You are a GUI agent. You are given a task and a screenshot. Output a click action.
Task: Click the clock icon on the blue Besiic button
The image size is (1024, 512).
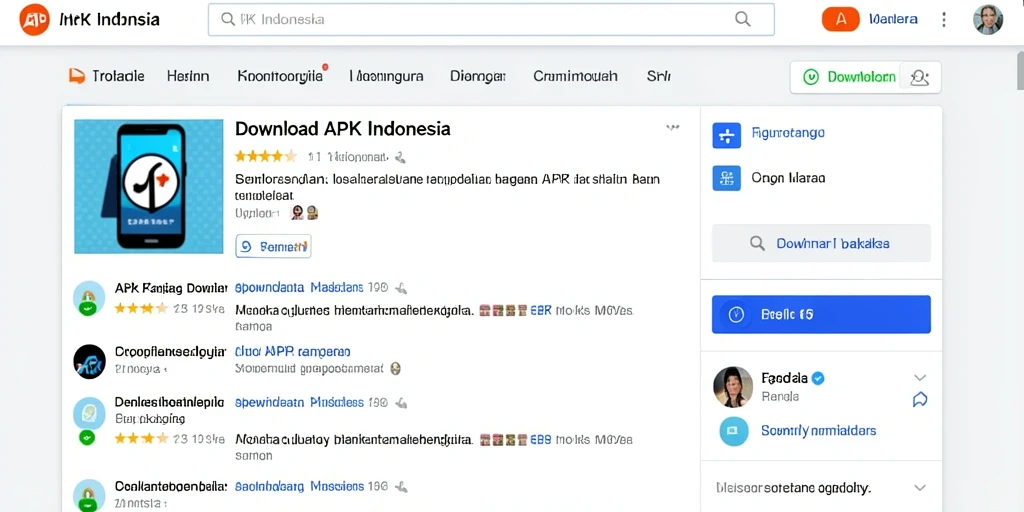736,314
